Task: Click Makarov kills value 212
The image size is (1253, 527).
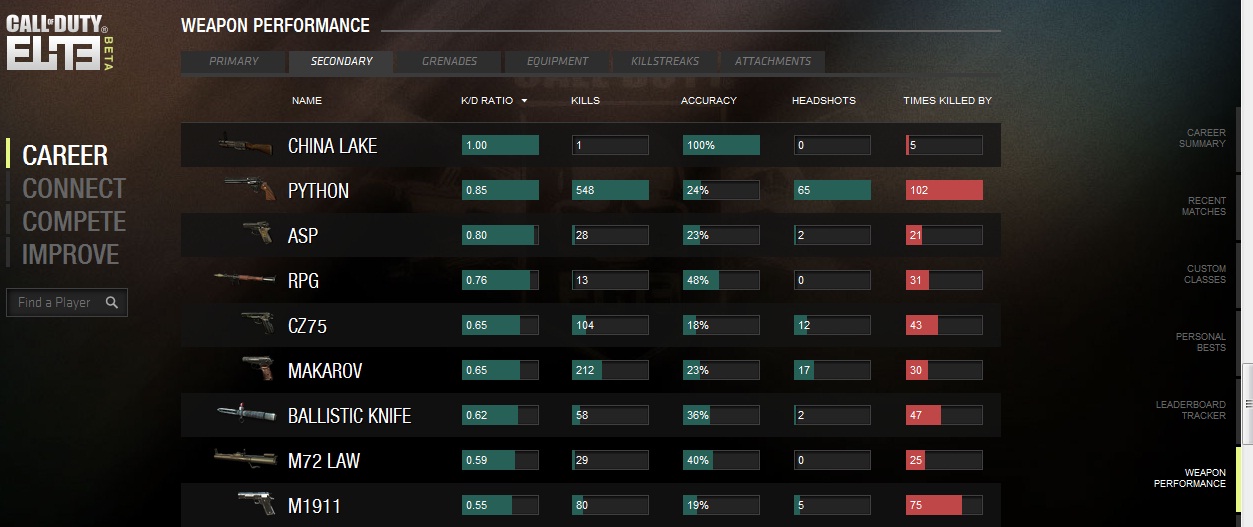Action: [x=585, y=370]
